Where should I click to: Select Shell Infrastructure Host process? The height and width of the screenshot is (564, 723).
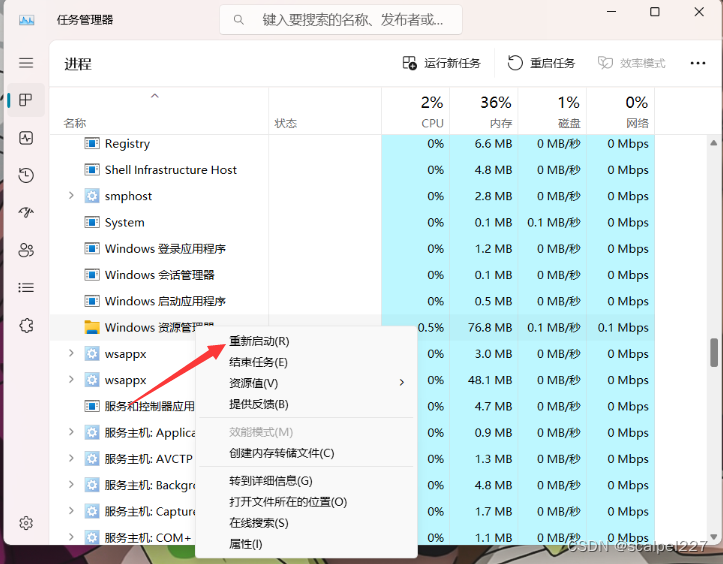point(171,170)
